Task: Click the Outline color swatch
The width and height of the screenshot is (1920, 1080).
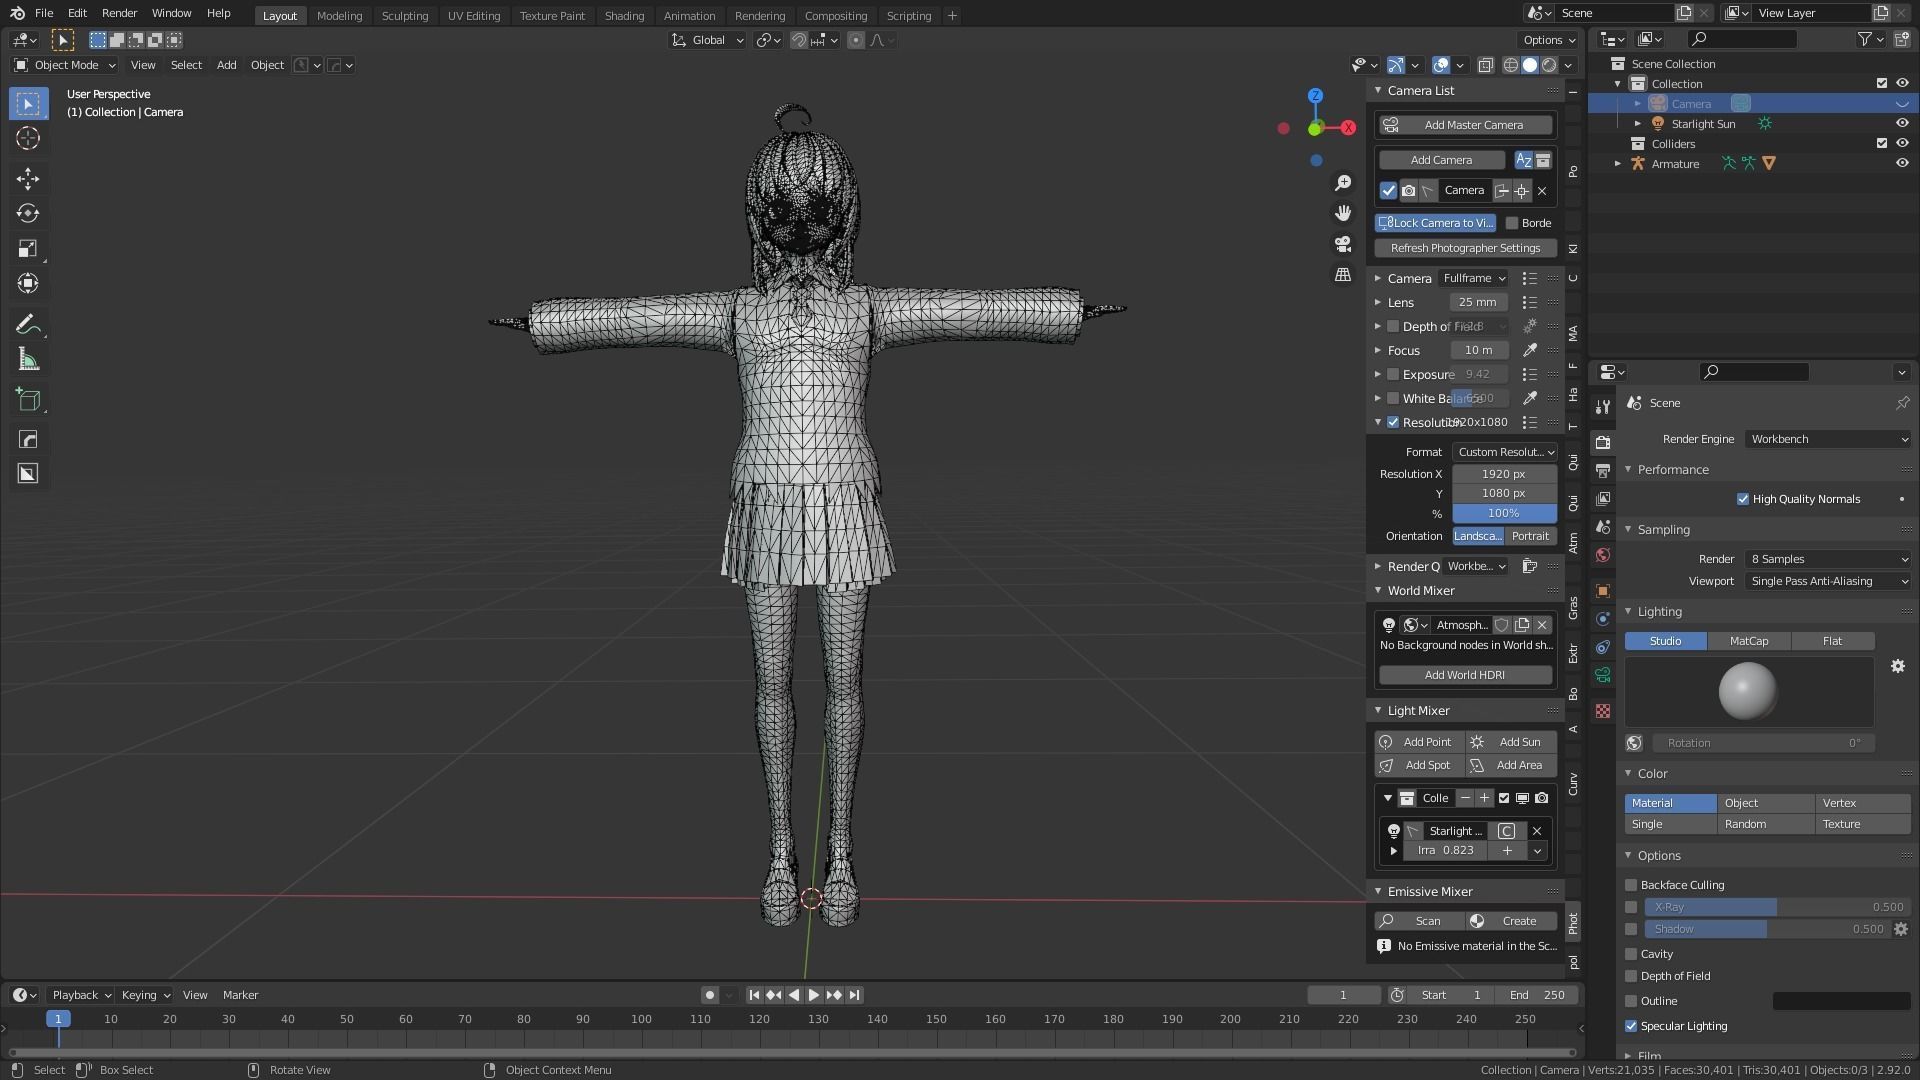Action: tap(1841, 1001)
